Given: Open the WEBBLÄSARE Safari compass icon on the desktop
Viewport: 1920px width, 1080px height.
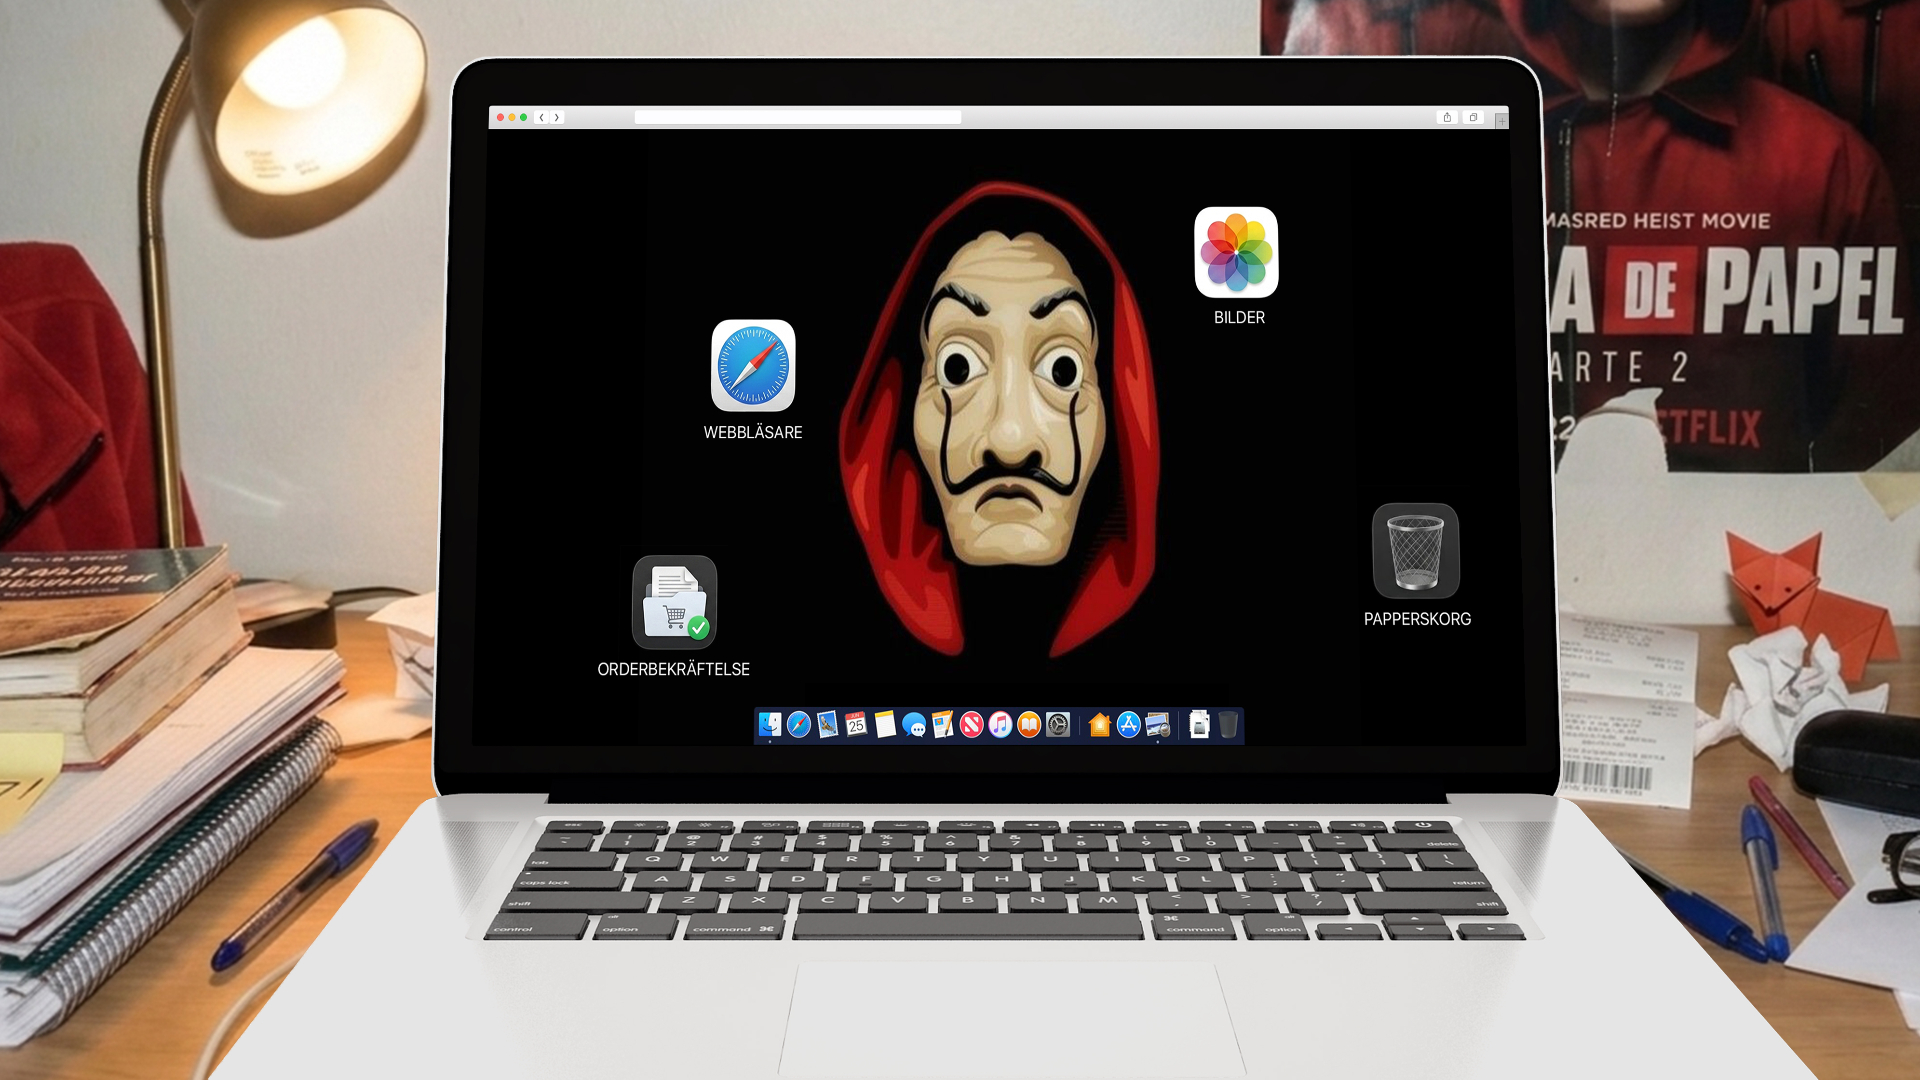Looking at the screenshot, I should (753, 366).
